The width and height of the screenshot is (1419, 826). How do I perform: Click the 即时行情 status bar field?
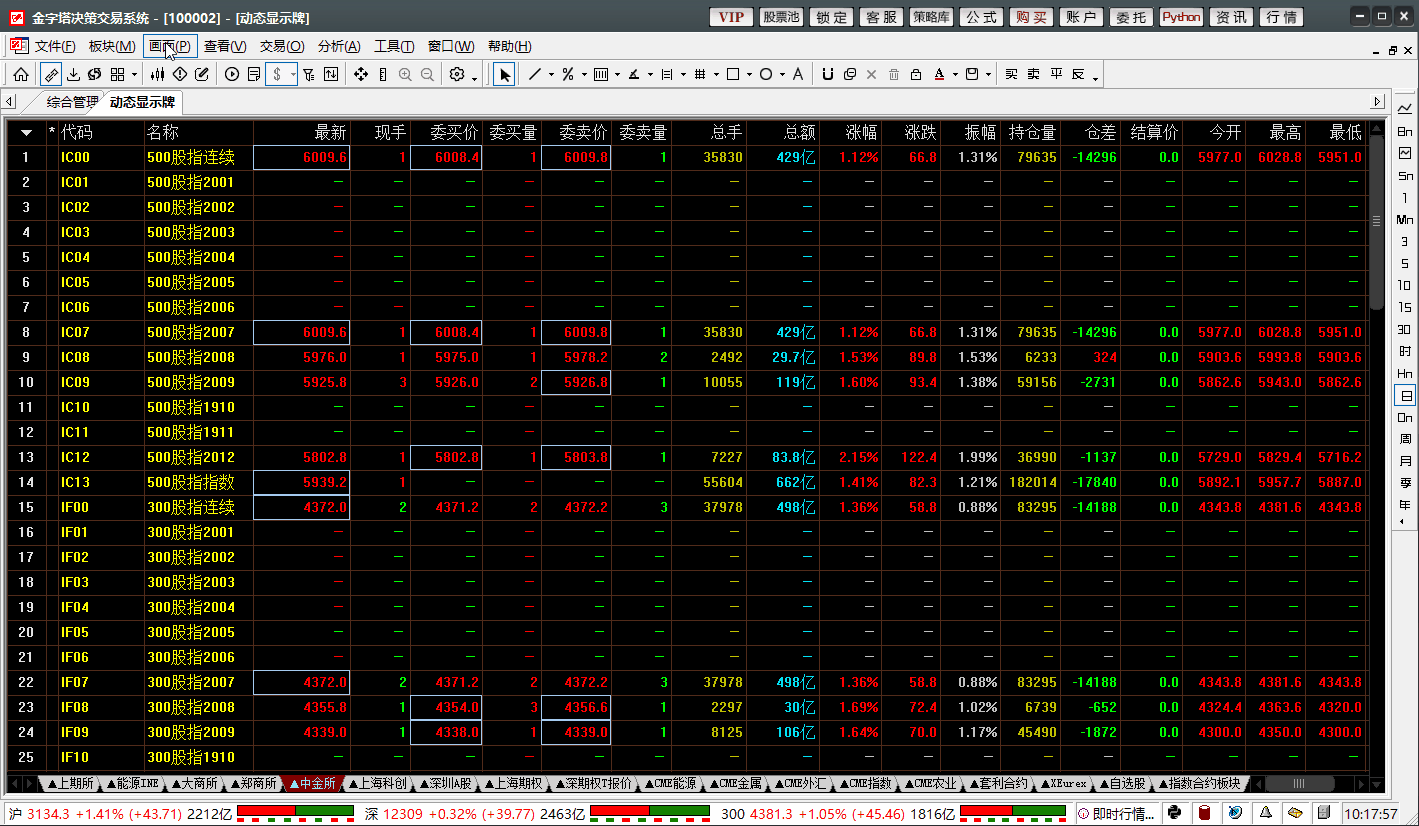click(x=1117, y=813)
